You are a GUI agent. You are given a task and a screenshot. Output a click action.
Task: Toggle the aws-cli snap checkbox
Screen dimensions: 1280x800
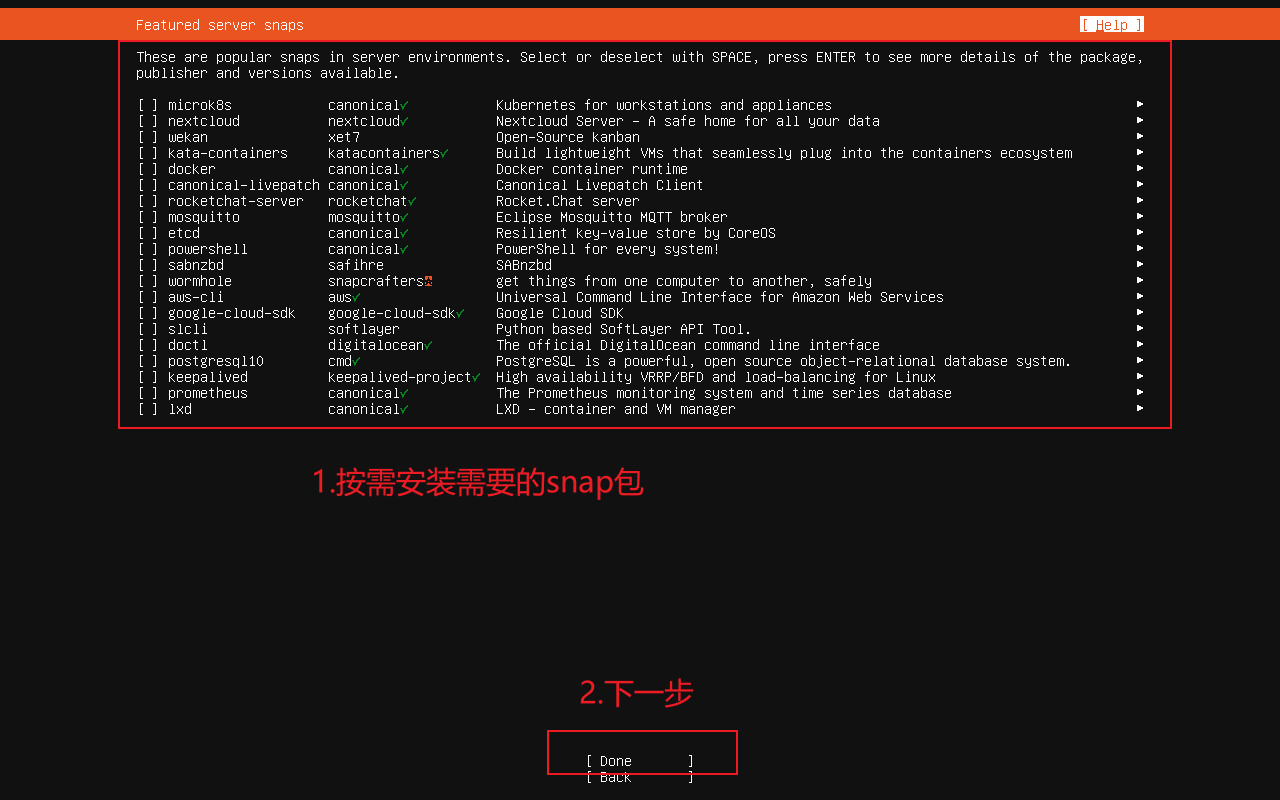[x=148, y=297]
